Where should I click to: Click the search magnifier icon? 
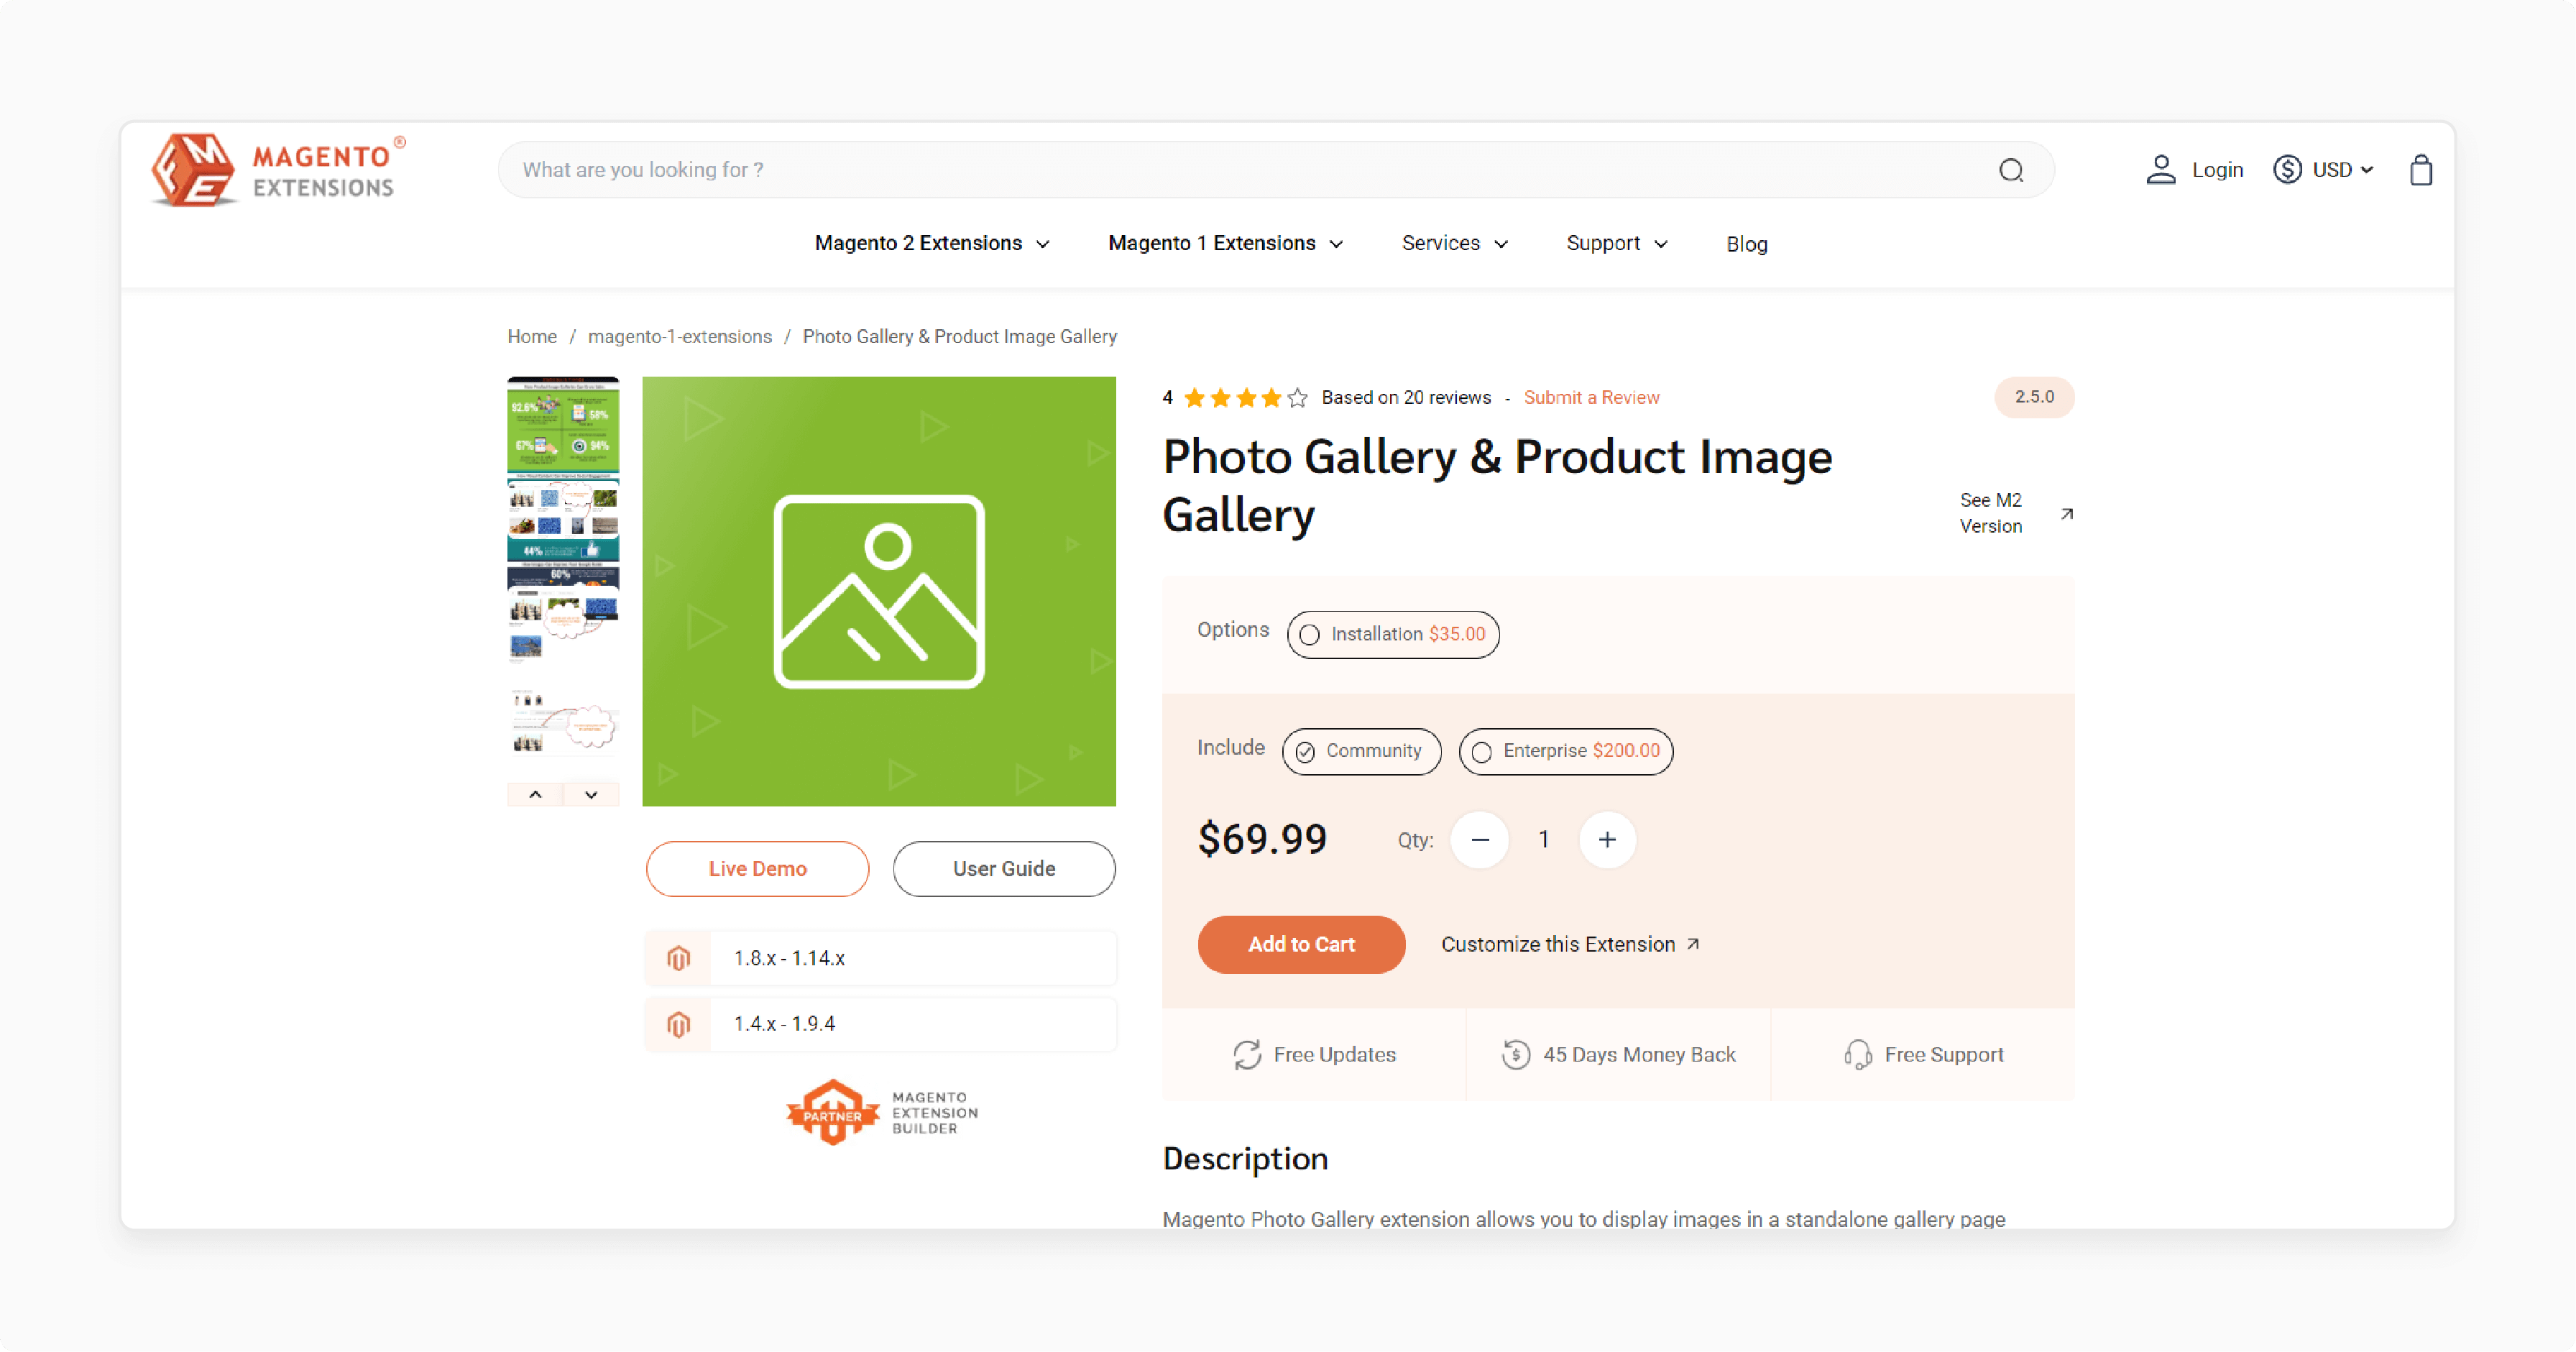point(2010,169)
